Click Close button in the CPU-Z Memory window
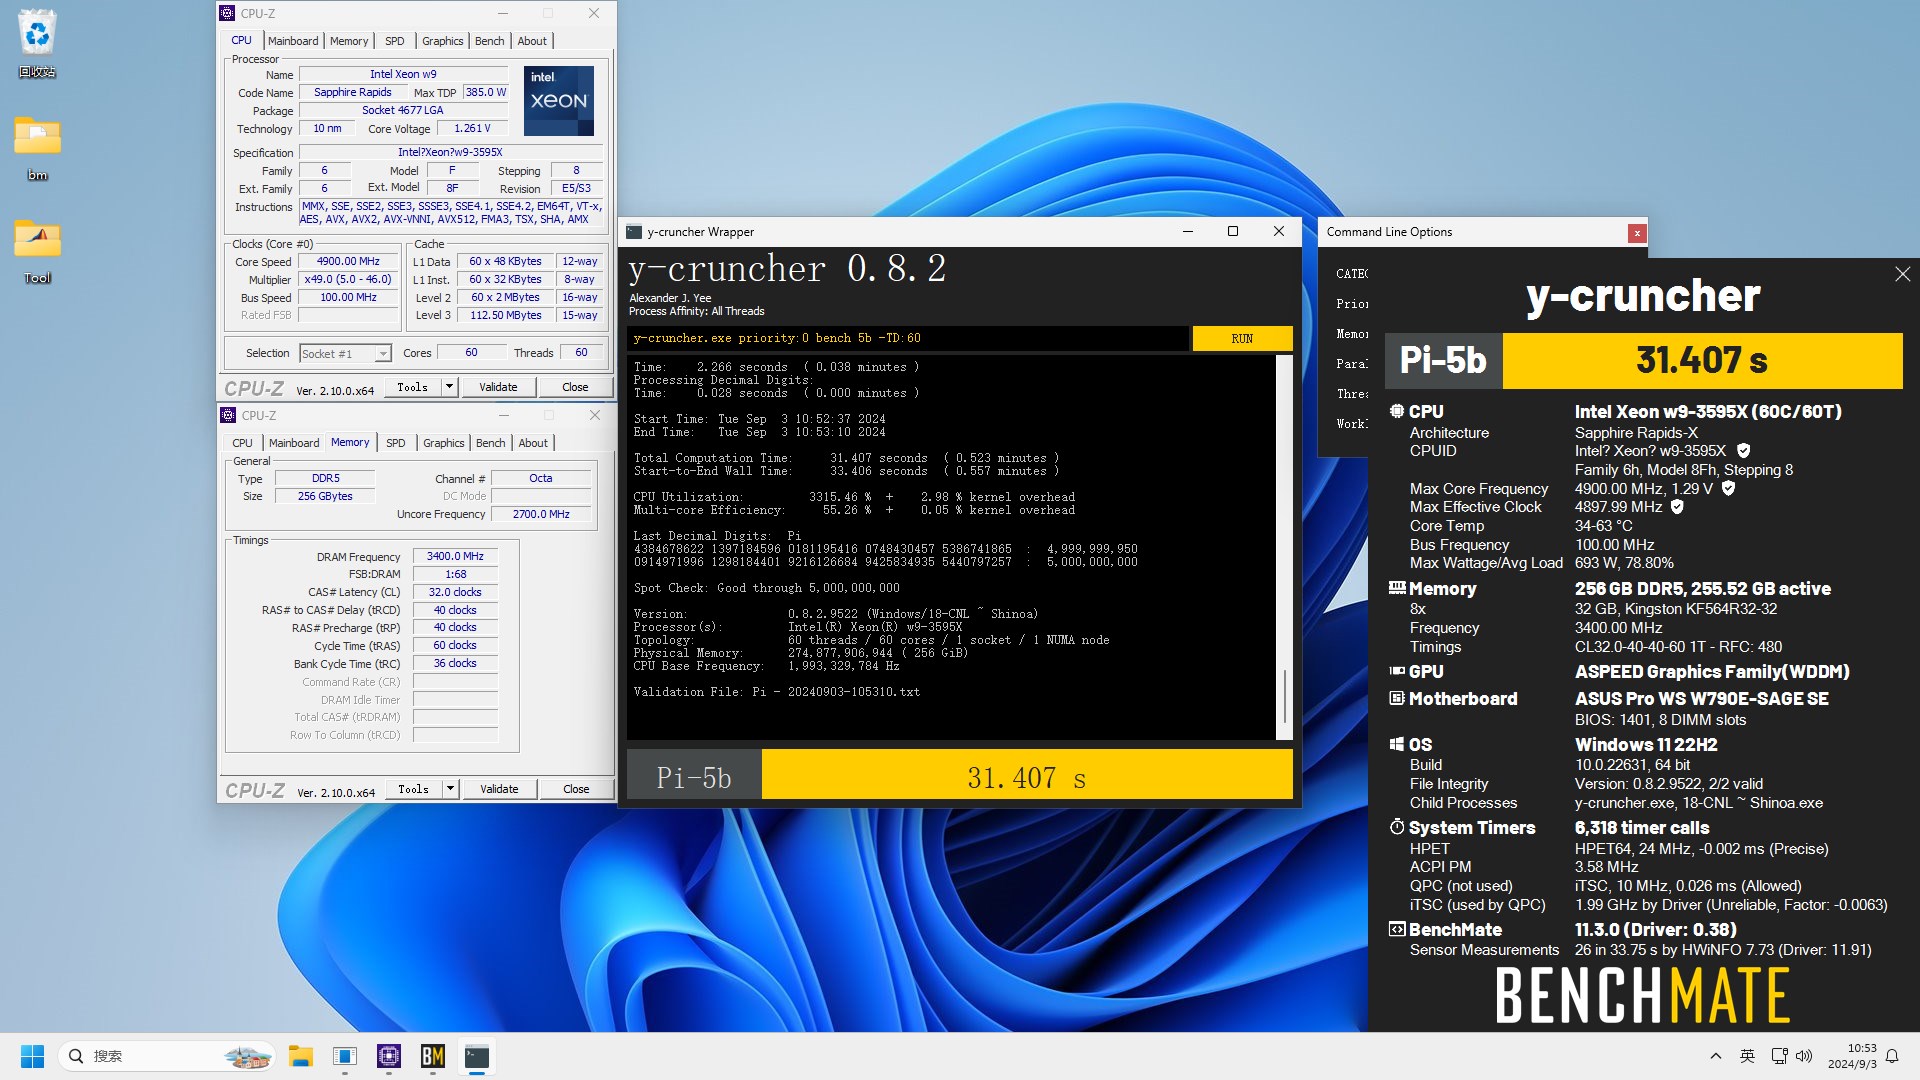The image size is (1920, 1080). tap(576, 789)
